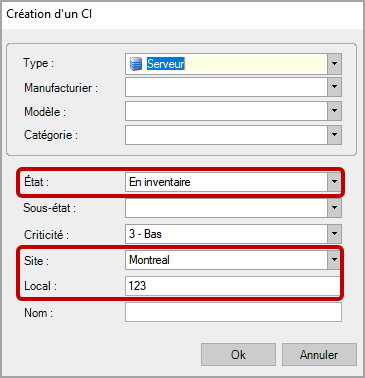Select the highlighted Serveur text in Type
This screenshot has height=378, width=365.
pos(166,64)
